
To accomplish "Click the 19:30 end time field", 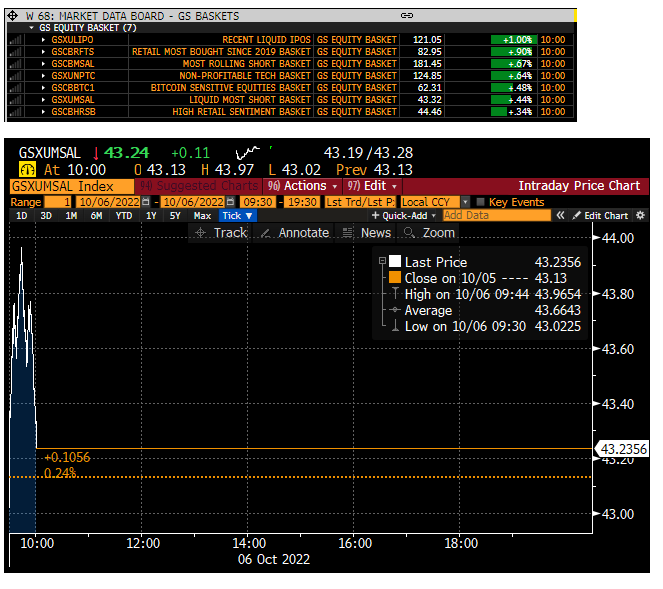I will pyautogui.click(x=302, y=202).
